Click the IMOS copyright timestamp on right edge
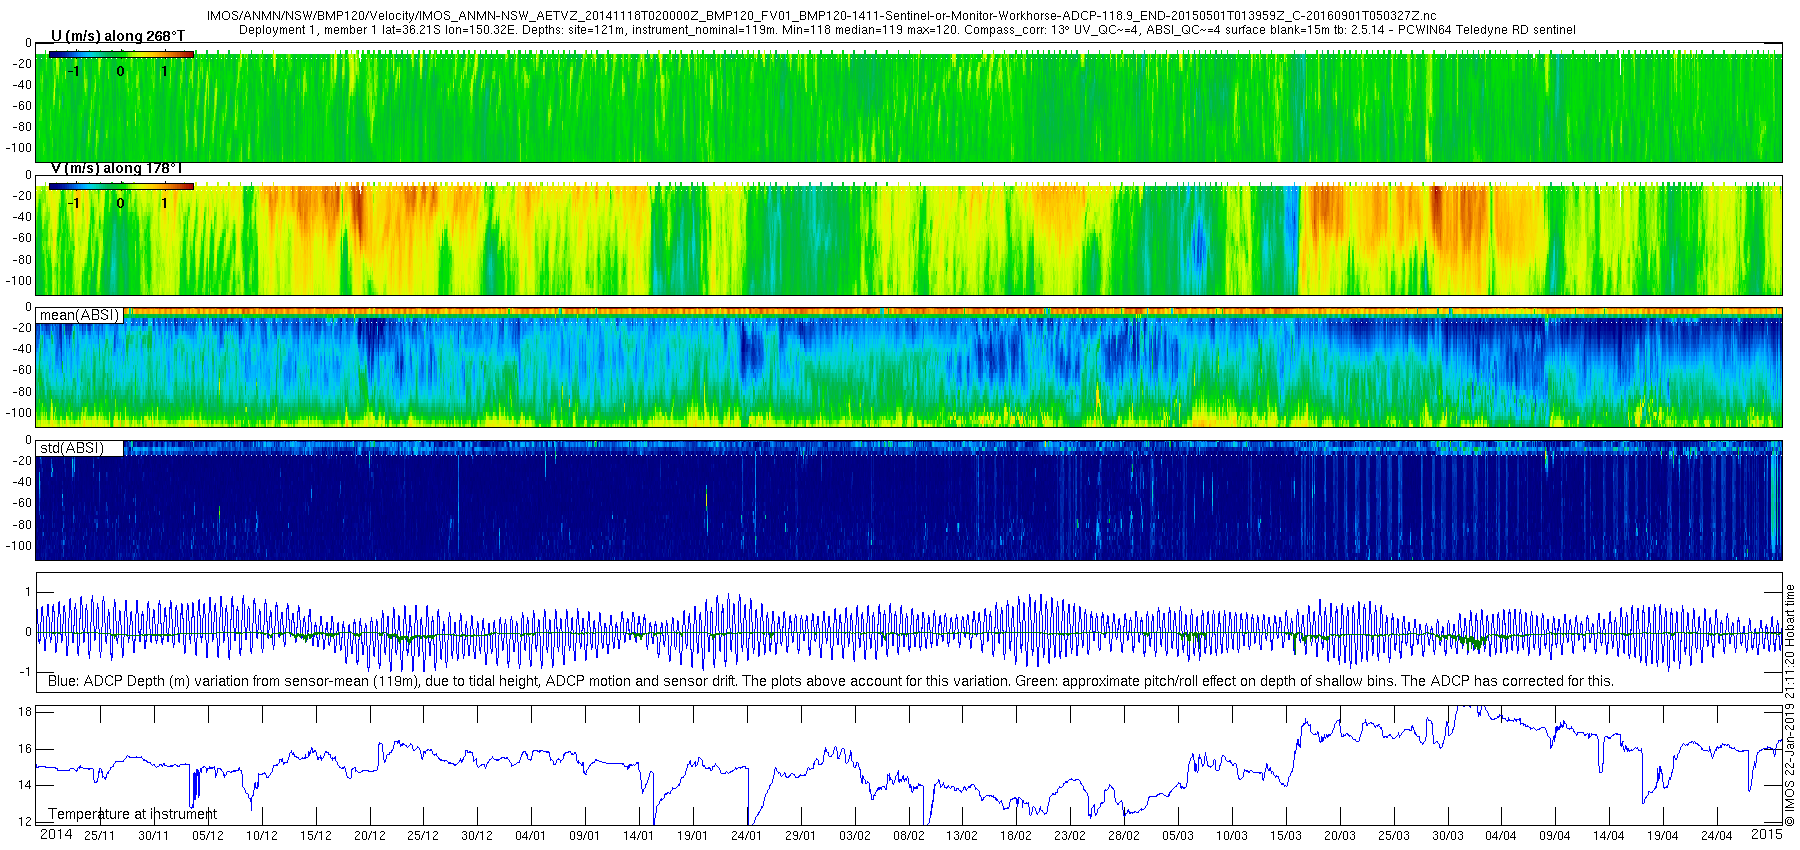 pos(1790,706)
